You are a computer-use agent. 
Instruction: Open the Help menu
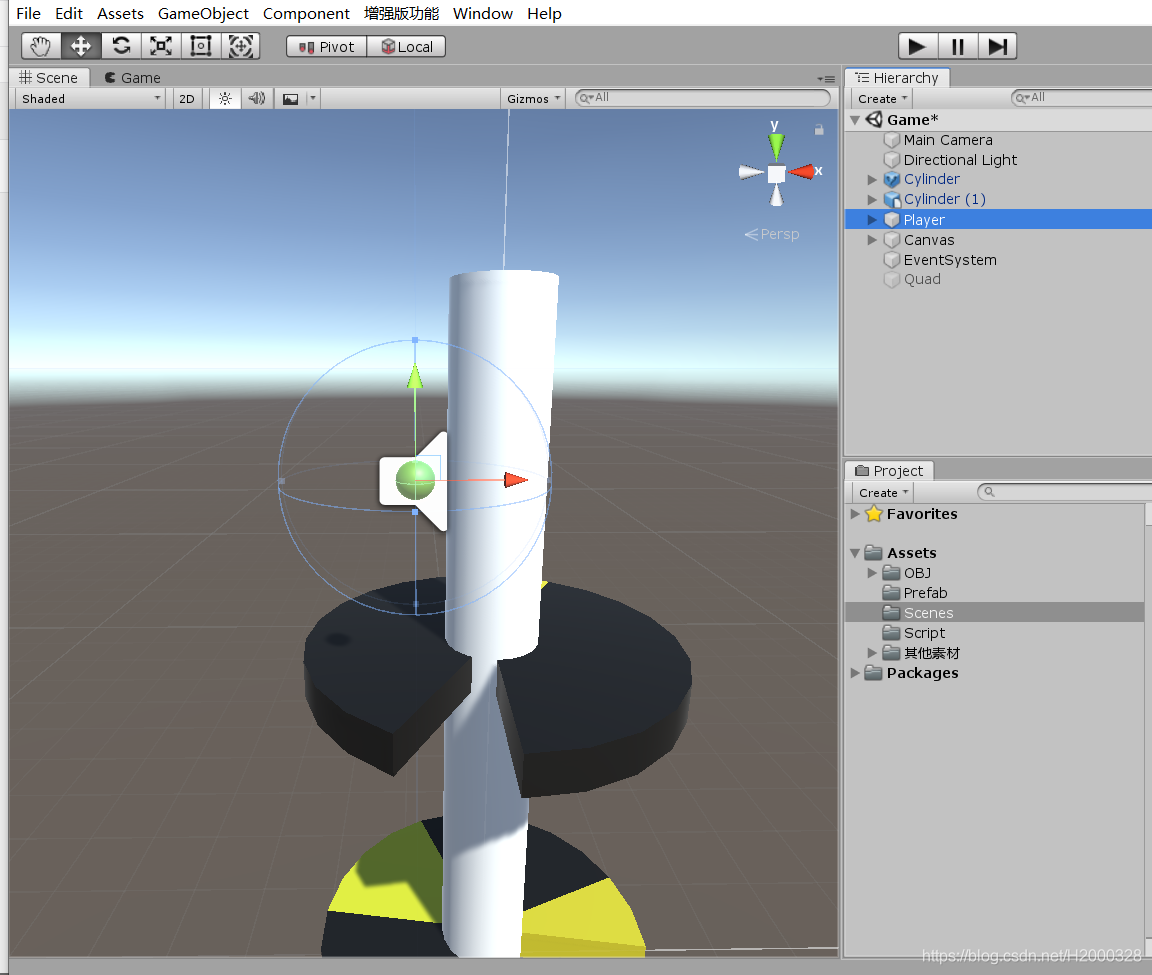[544, 13]
